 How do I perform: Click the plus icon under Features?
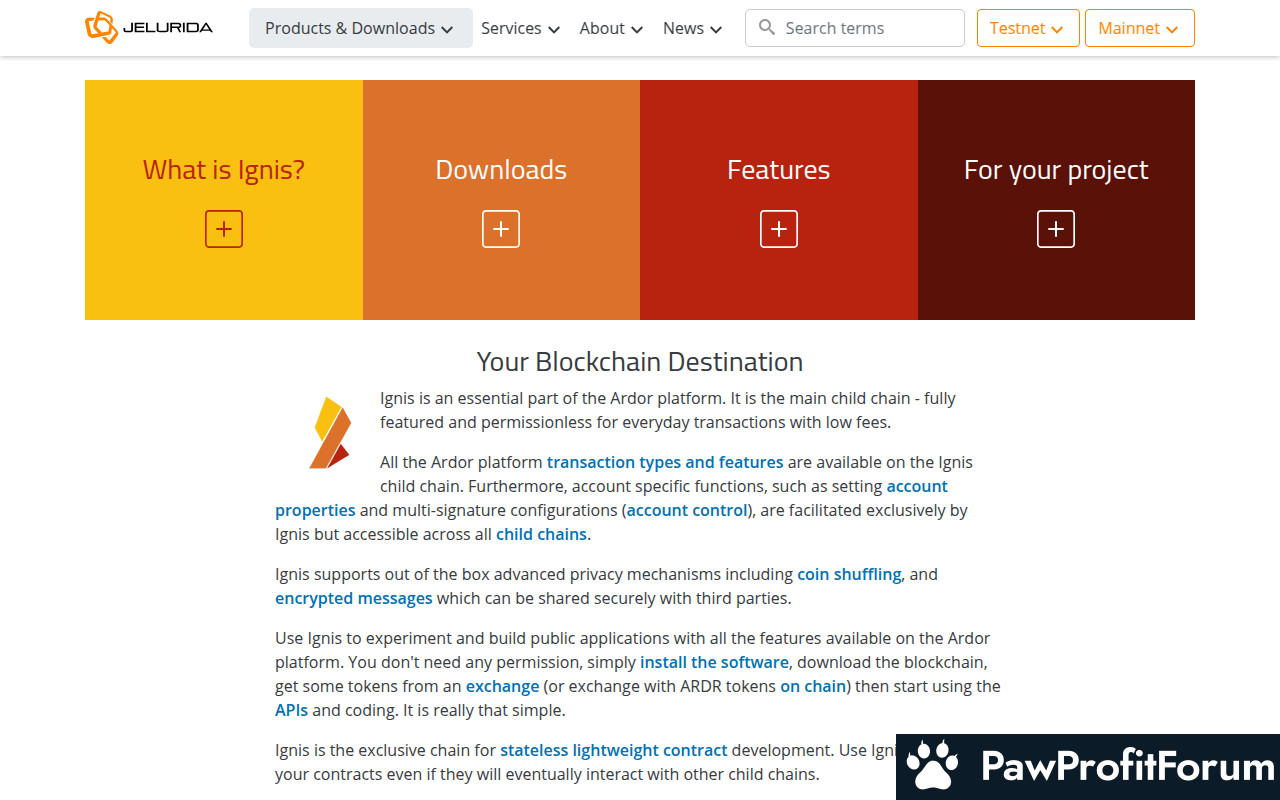[779, 229]
